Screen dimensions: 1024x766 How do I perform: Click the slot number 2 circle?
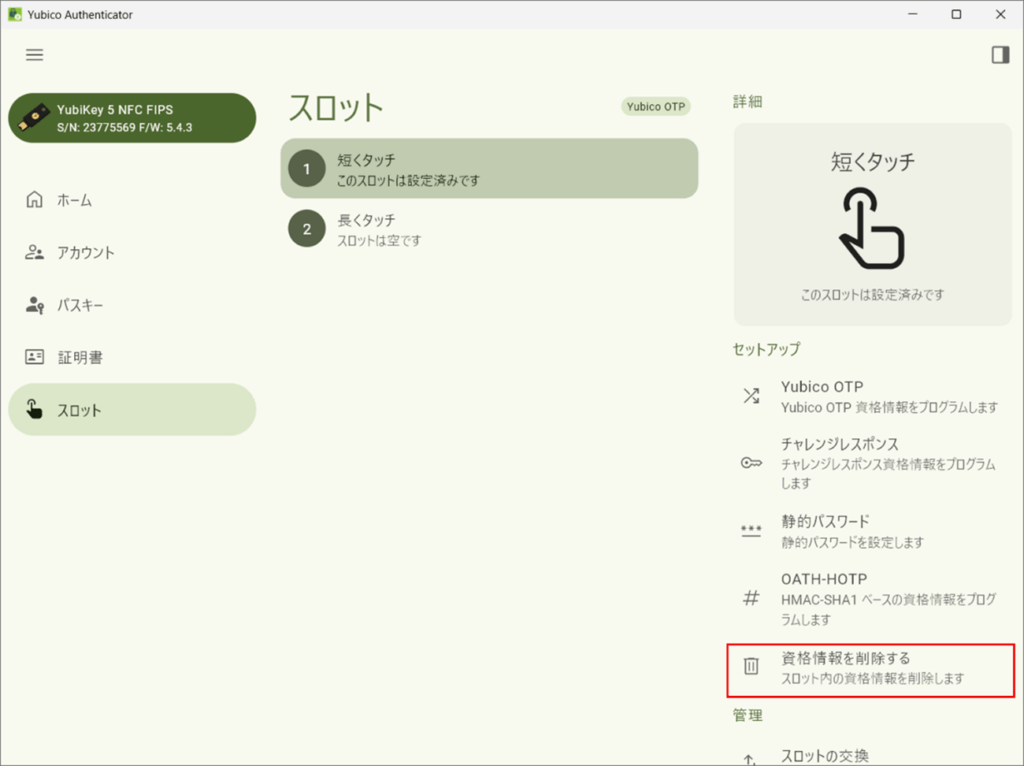[307, 229]
